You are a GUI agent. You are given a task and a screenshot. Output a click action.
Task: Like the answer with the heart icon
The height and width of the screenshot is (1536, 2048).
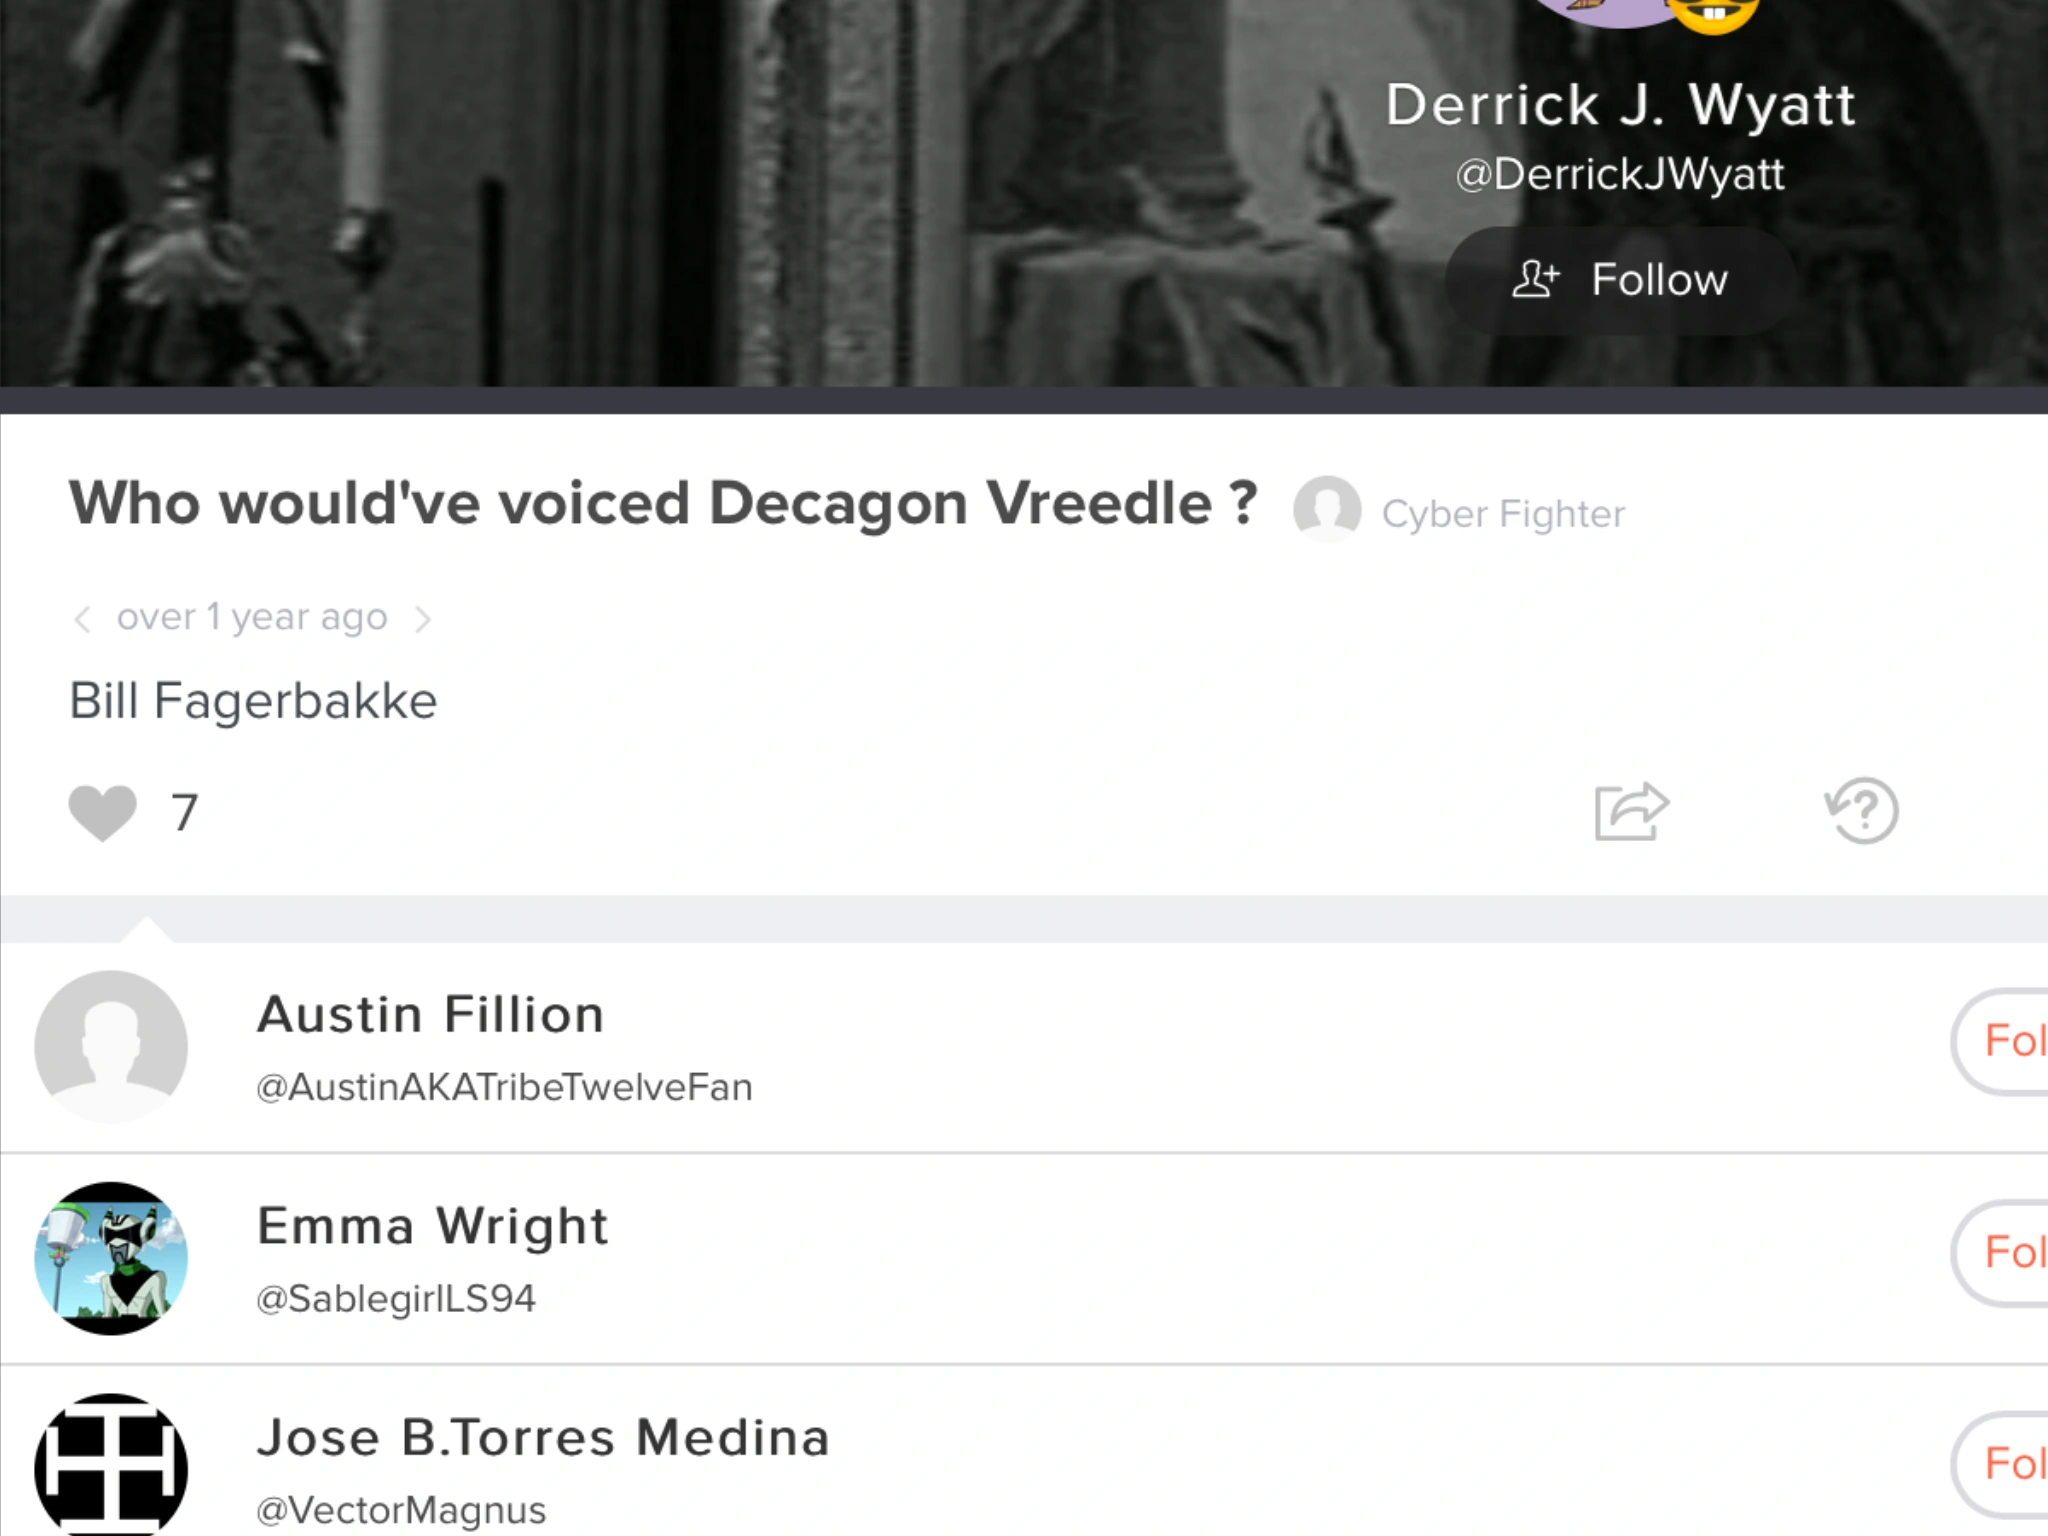pos(102,811)
